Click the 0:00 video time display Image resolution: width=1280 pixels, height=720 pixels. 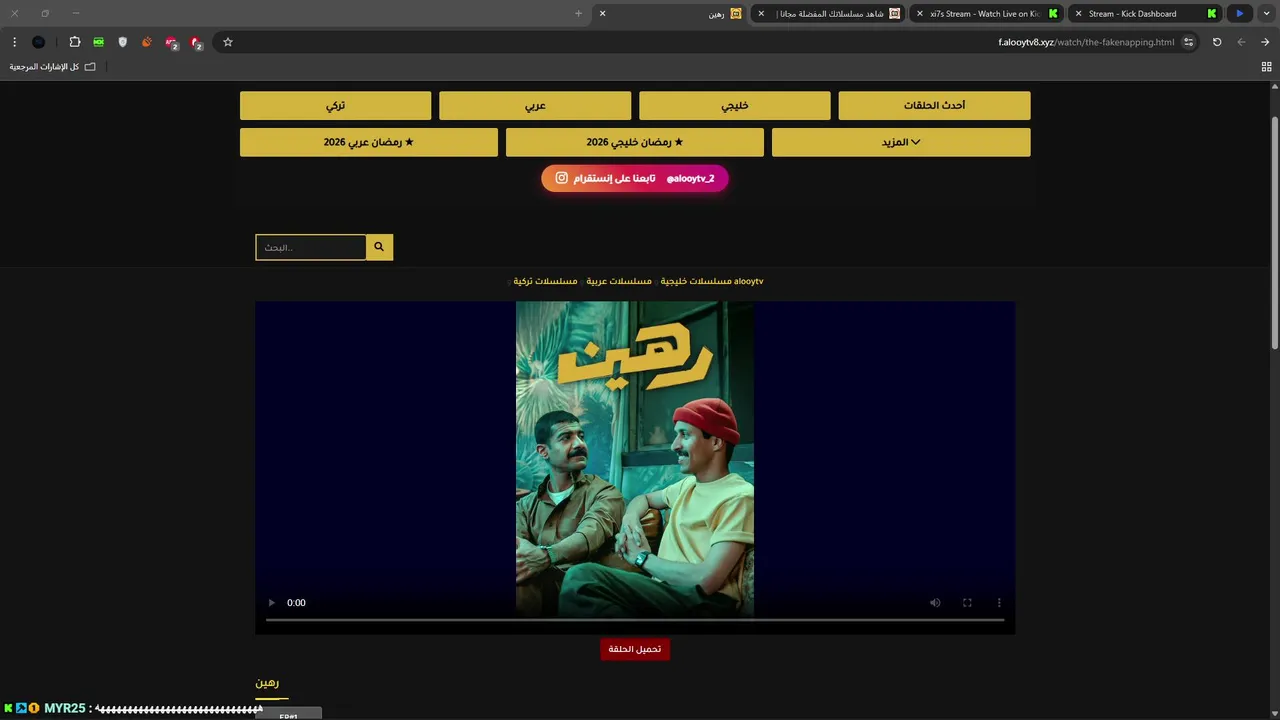coord(296,603)
